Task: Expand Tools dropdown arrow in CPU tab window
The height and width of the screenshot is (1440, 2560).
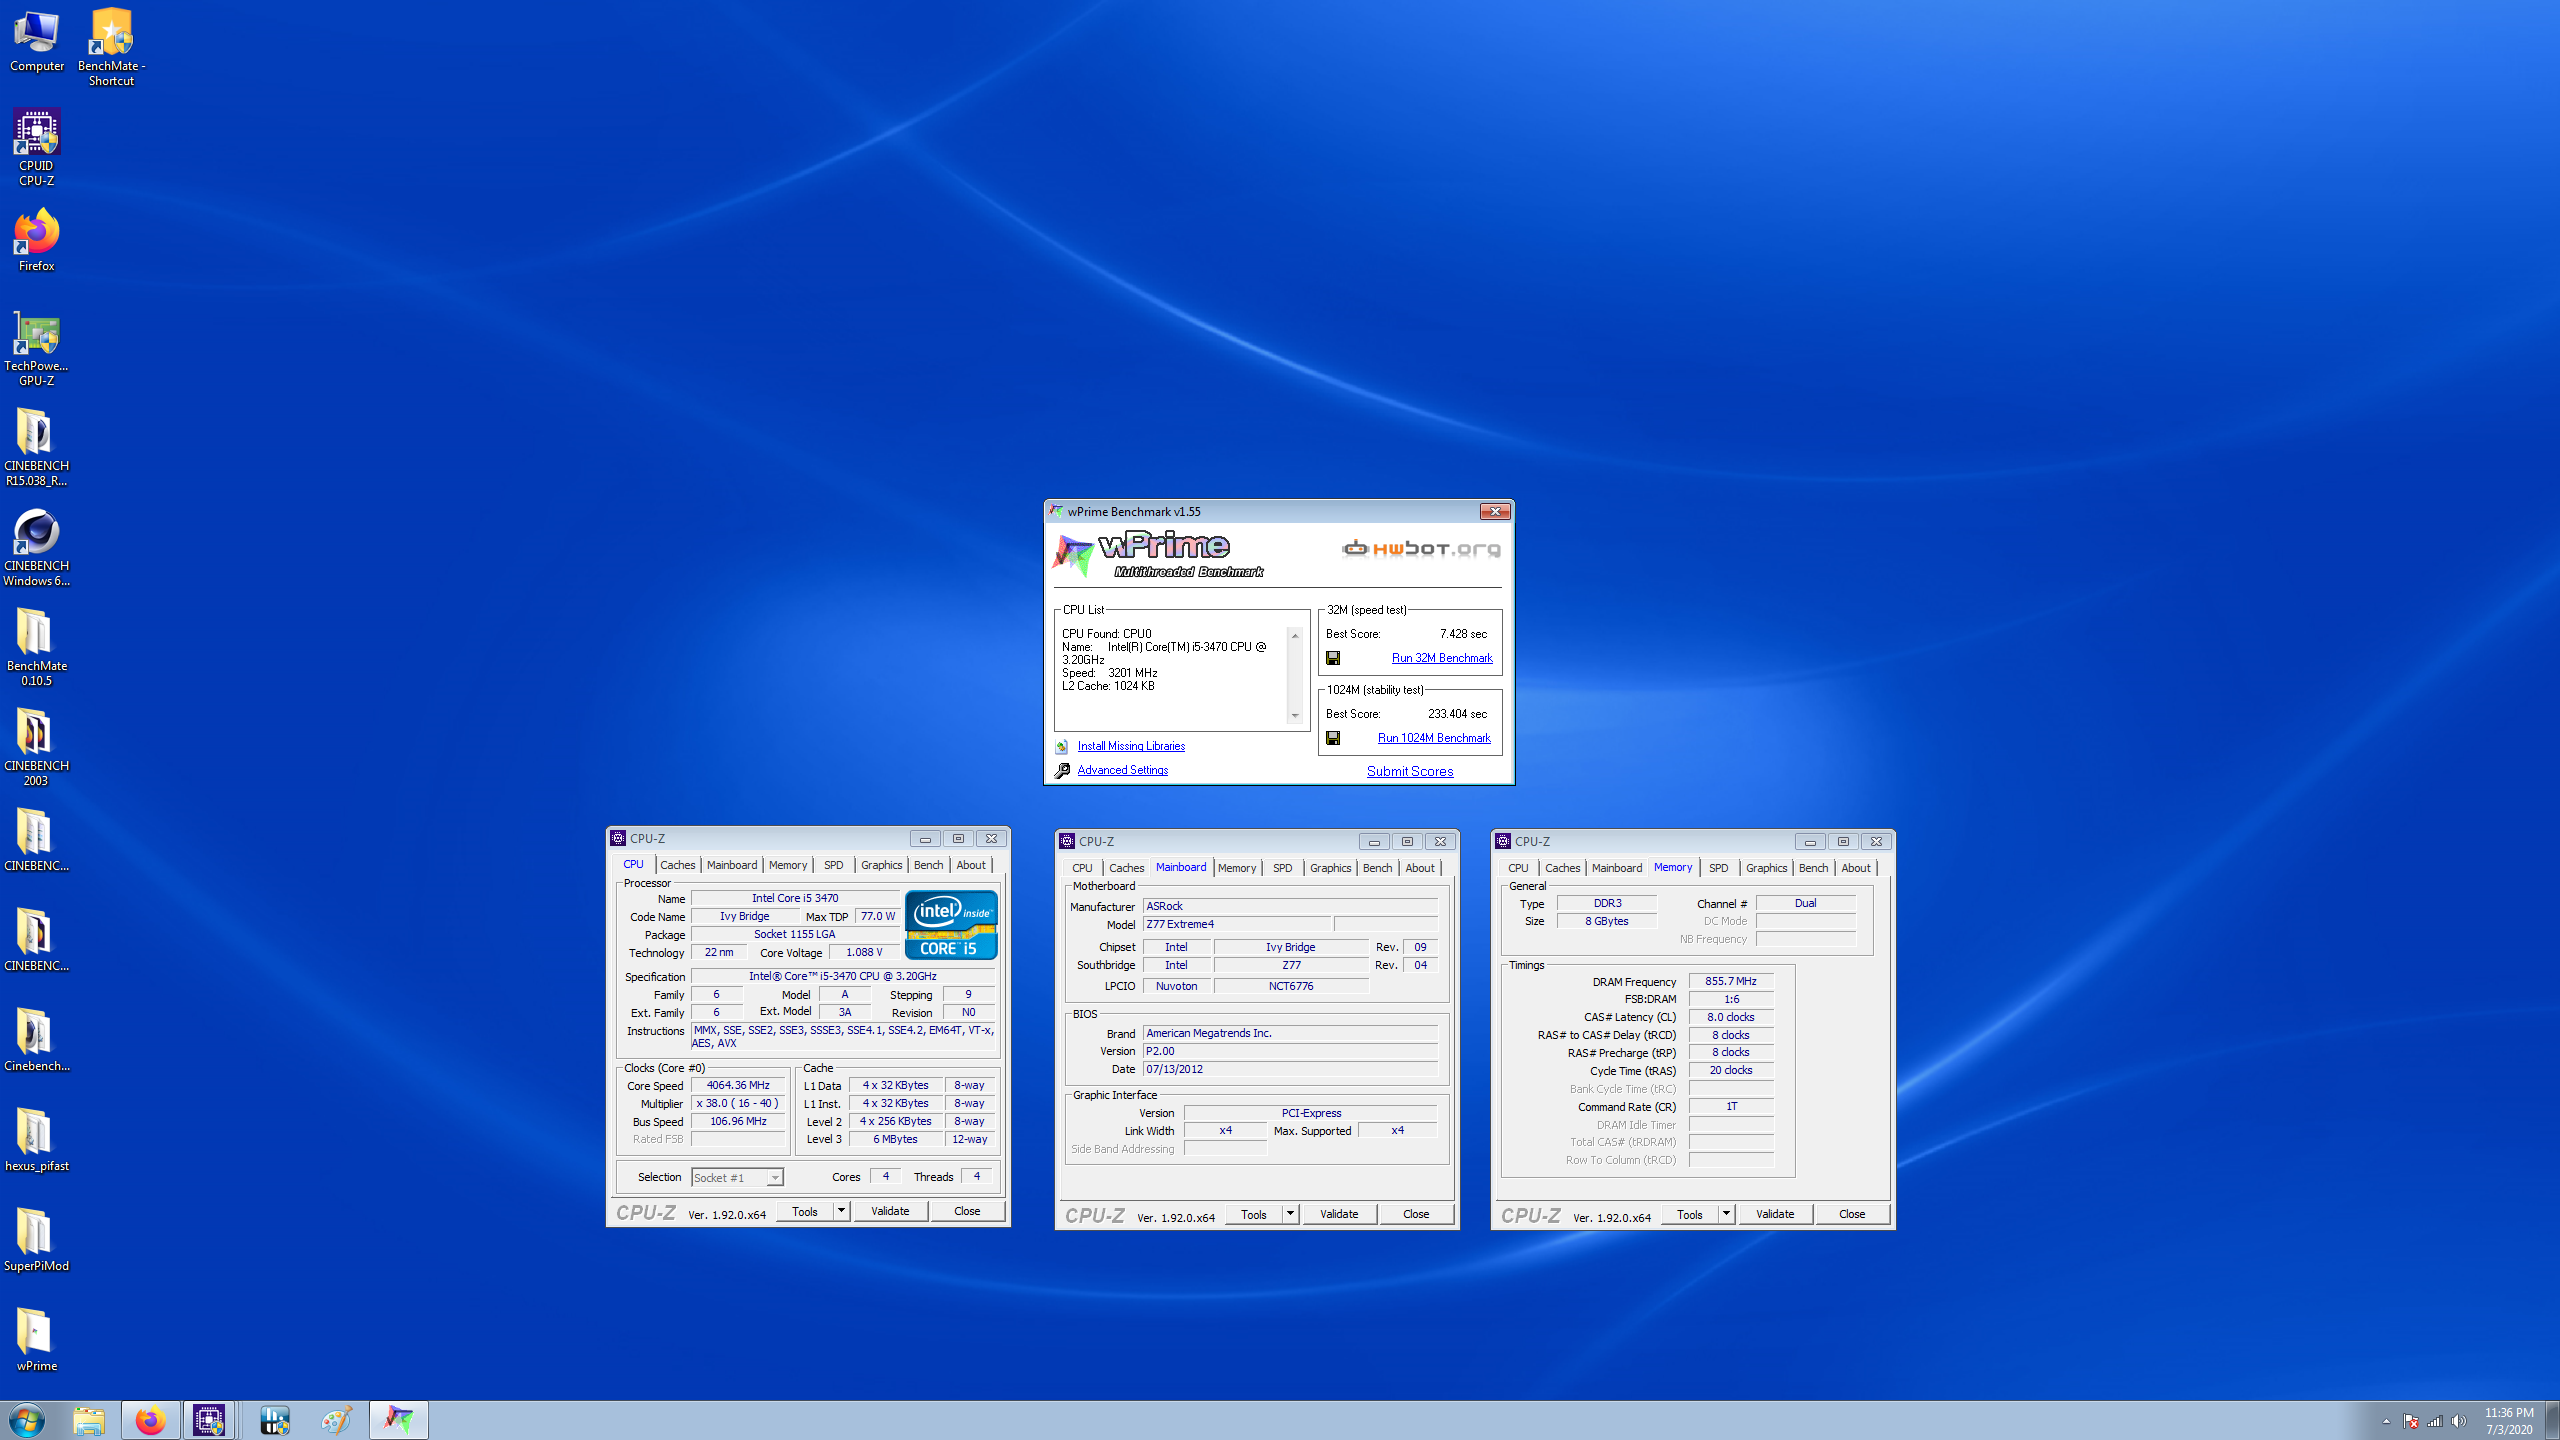Action: (x=842, y=1211)
